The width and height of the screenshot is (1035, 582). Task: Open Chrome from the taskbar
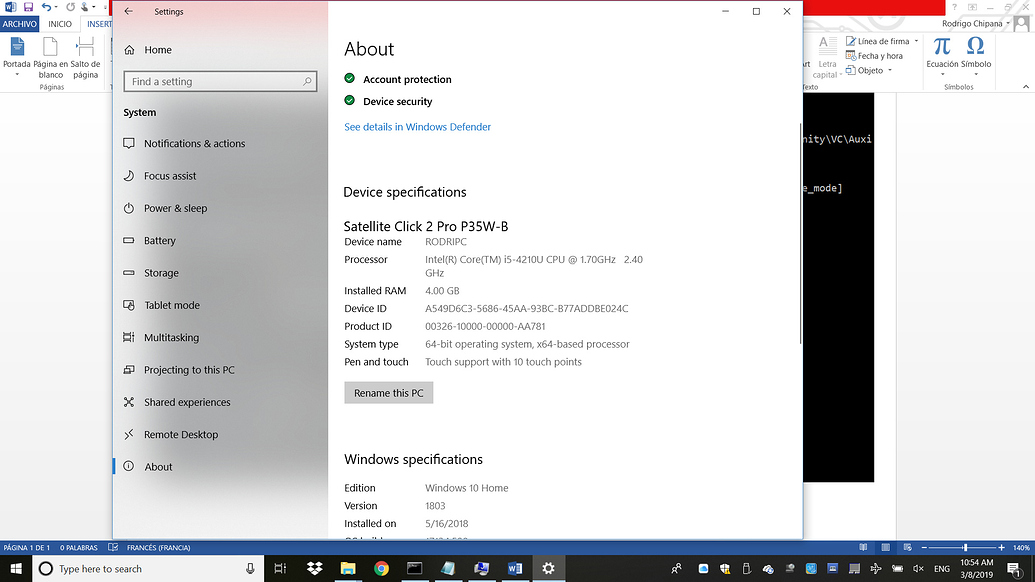click(x=381, y=568)
